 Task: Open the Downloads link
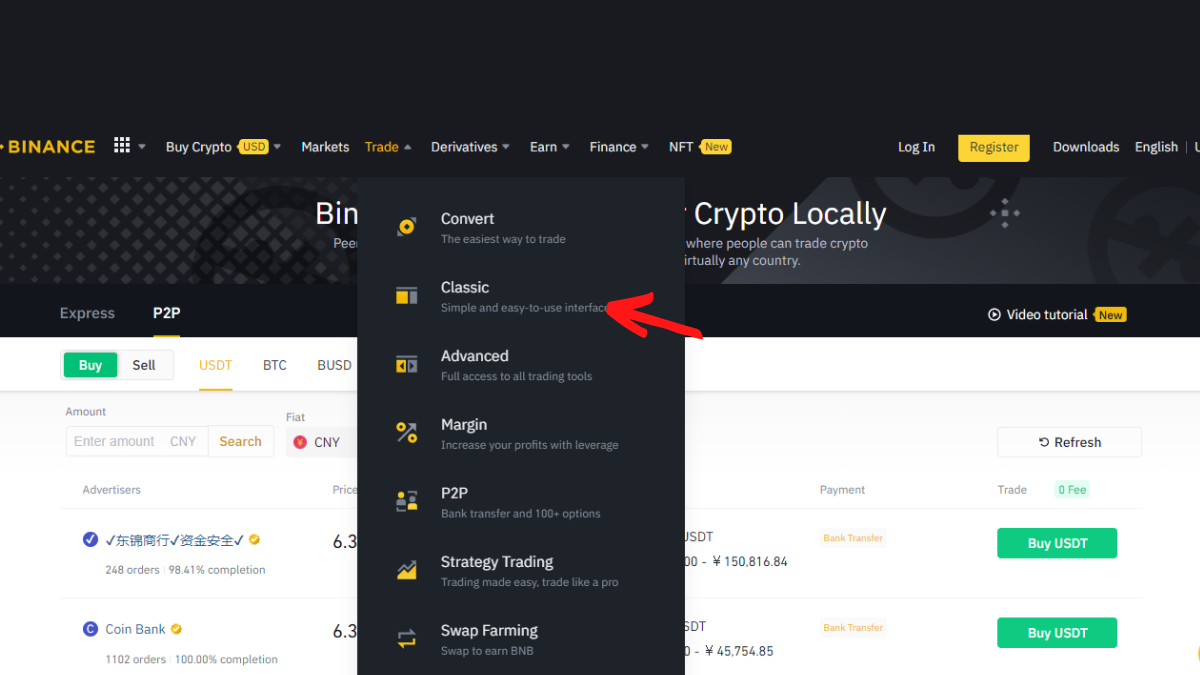click(x=1086, y=147)
